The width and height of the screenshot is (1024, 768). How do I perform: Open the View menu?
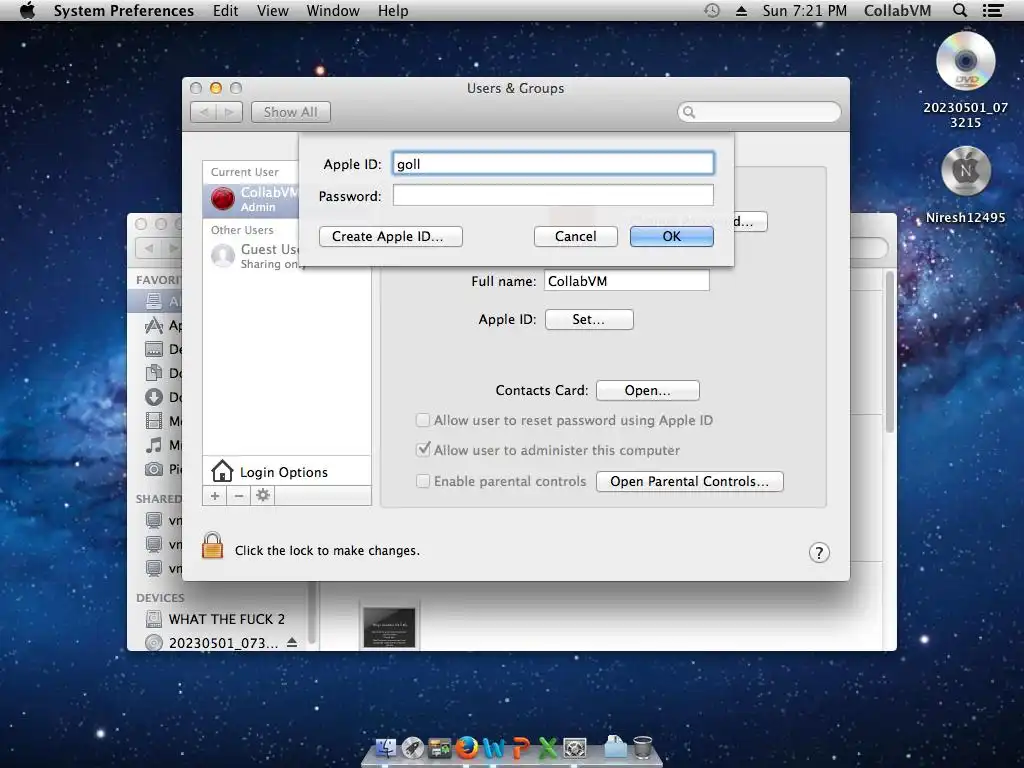[x=272, y=10]
